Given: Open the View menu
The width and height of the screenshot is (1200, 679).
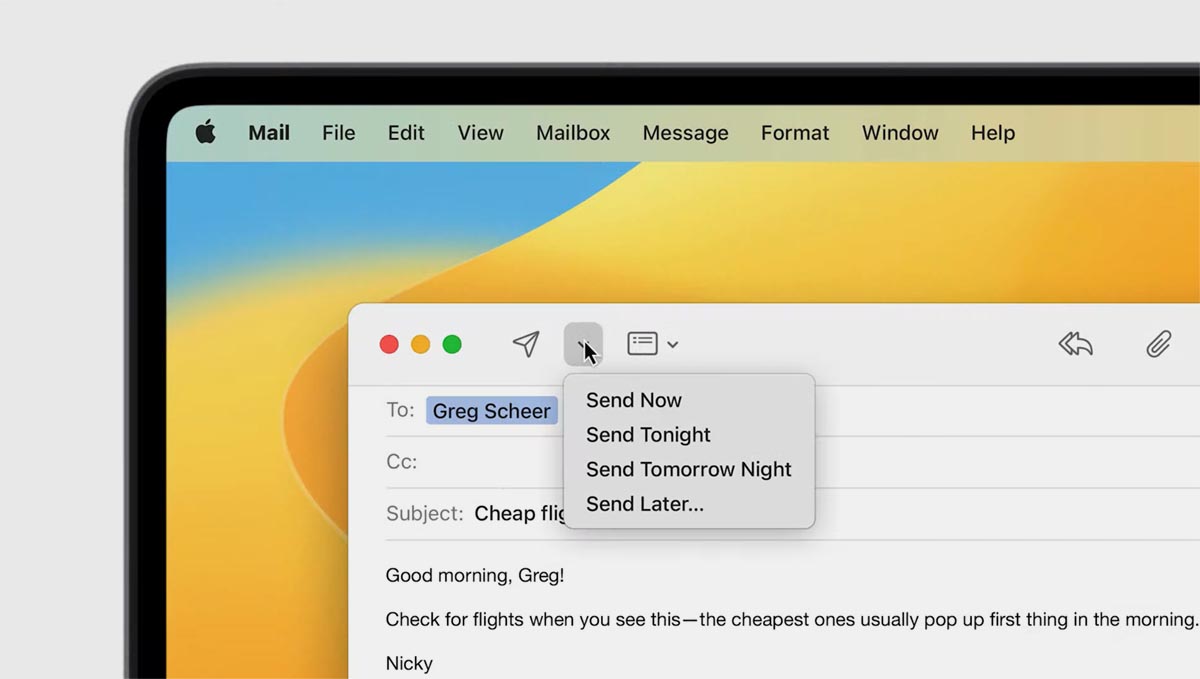Looking at the screenshot, I should [481, 133].
